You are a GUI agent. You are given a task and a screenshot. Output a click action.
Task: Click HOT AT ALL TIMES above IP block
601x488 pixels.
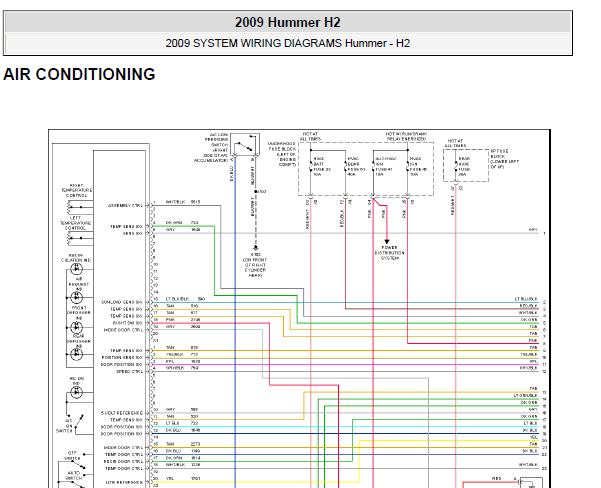pos(455,143)
